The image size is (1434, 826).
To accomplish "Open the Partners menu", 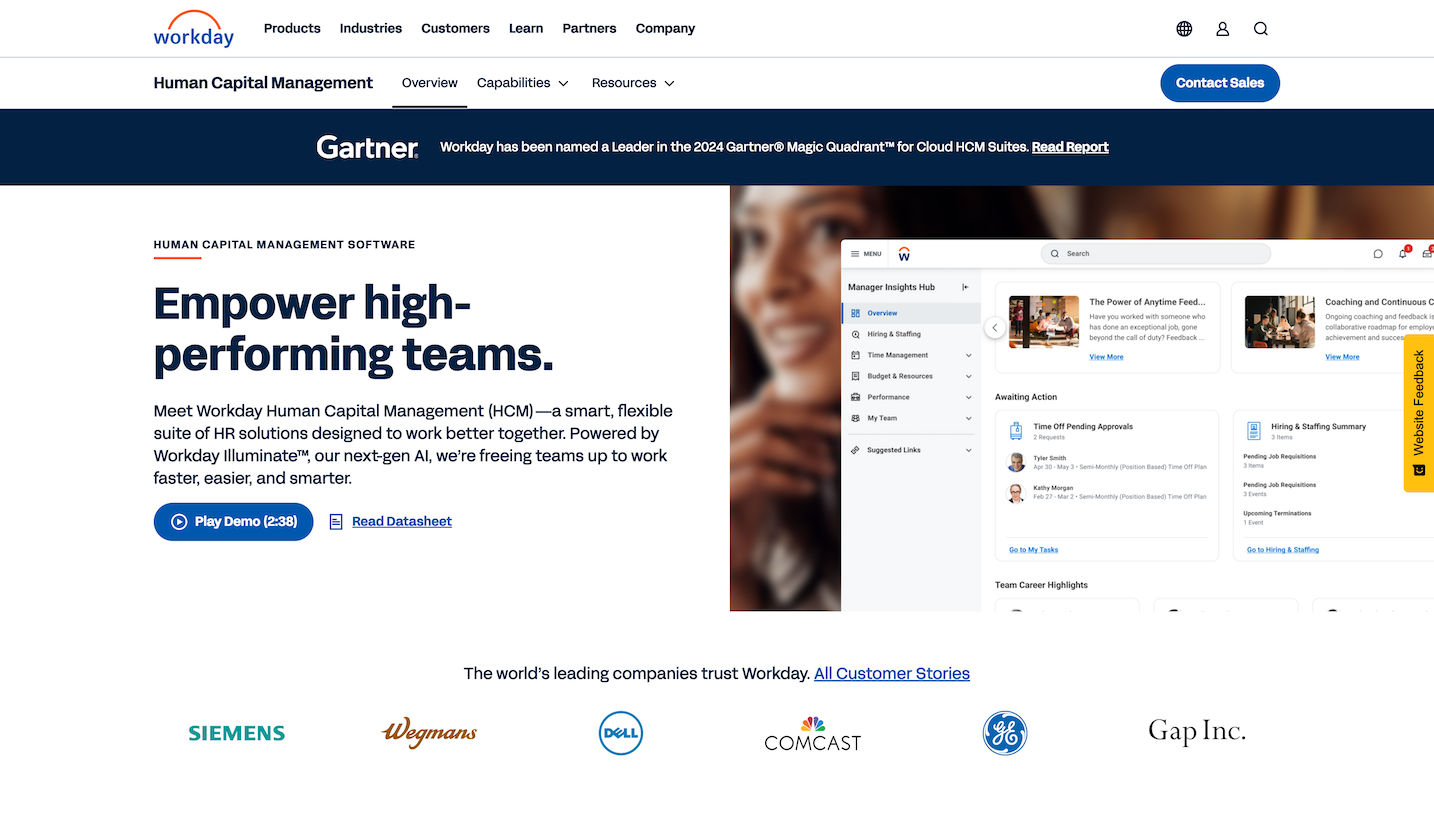I will coord(589,28).
